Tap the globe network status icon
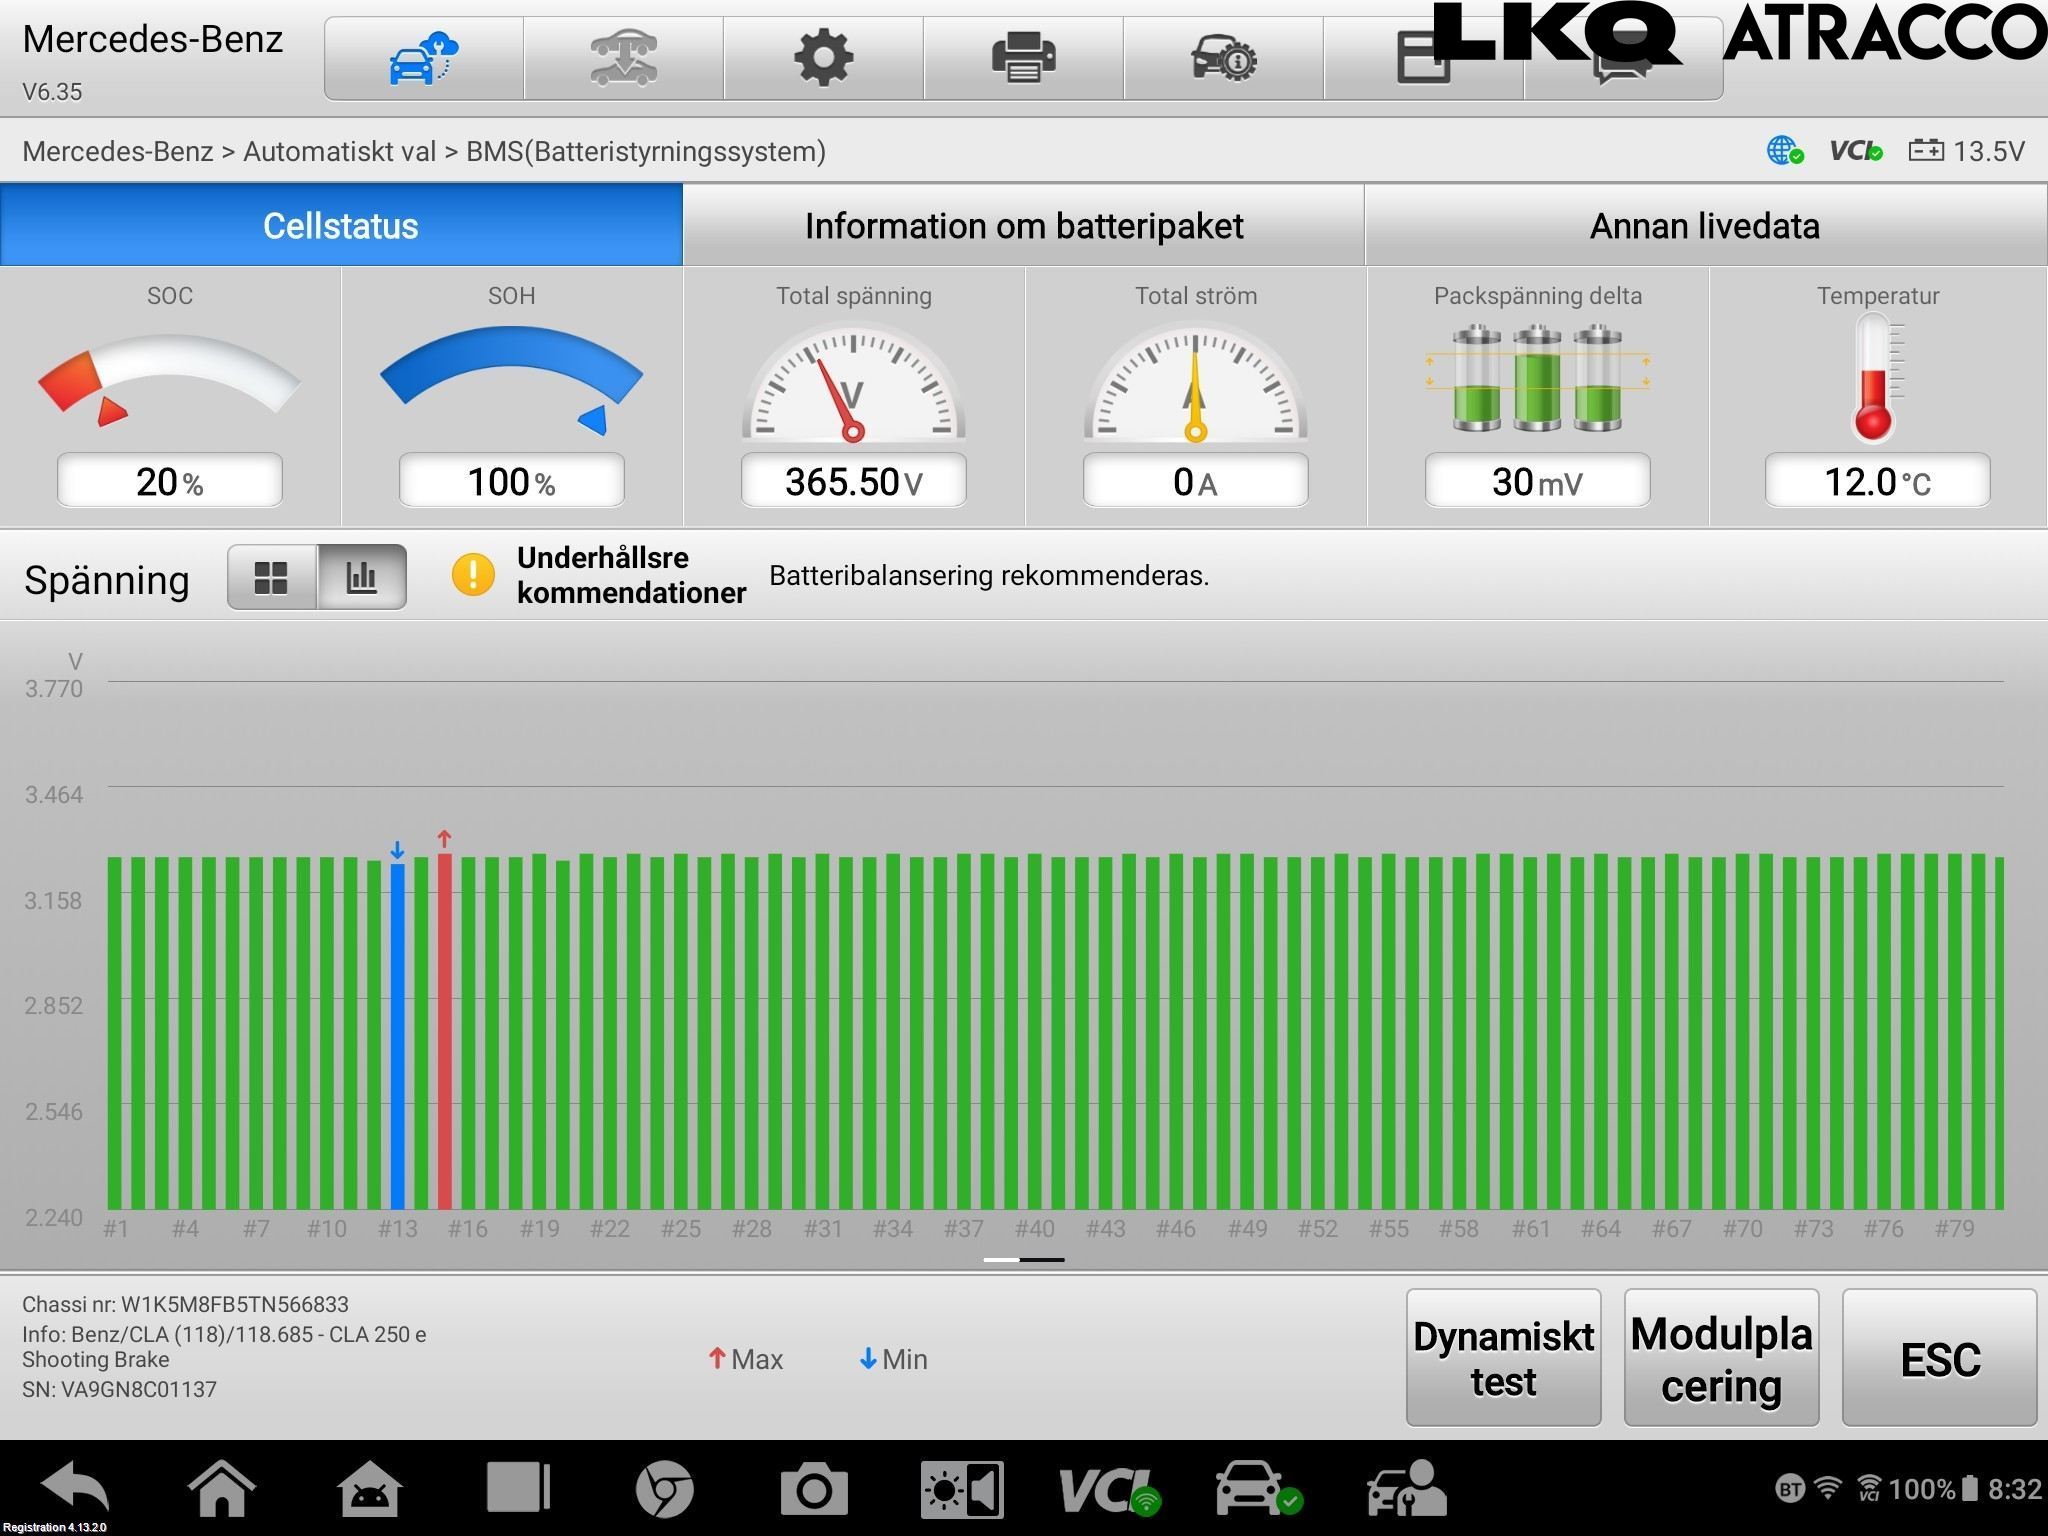Image resolution: width=2048 pixels, height=1536 pixels. tap(1784, 151)
